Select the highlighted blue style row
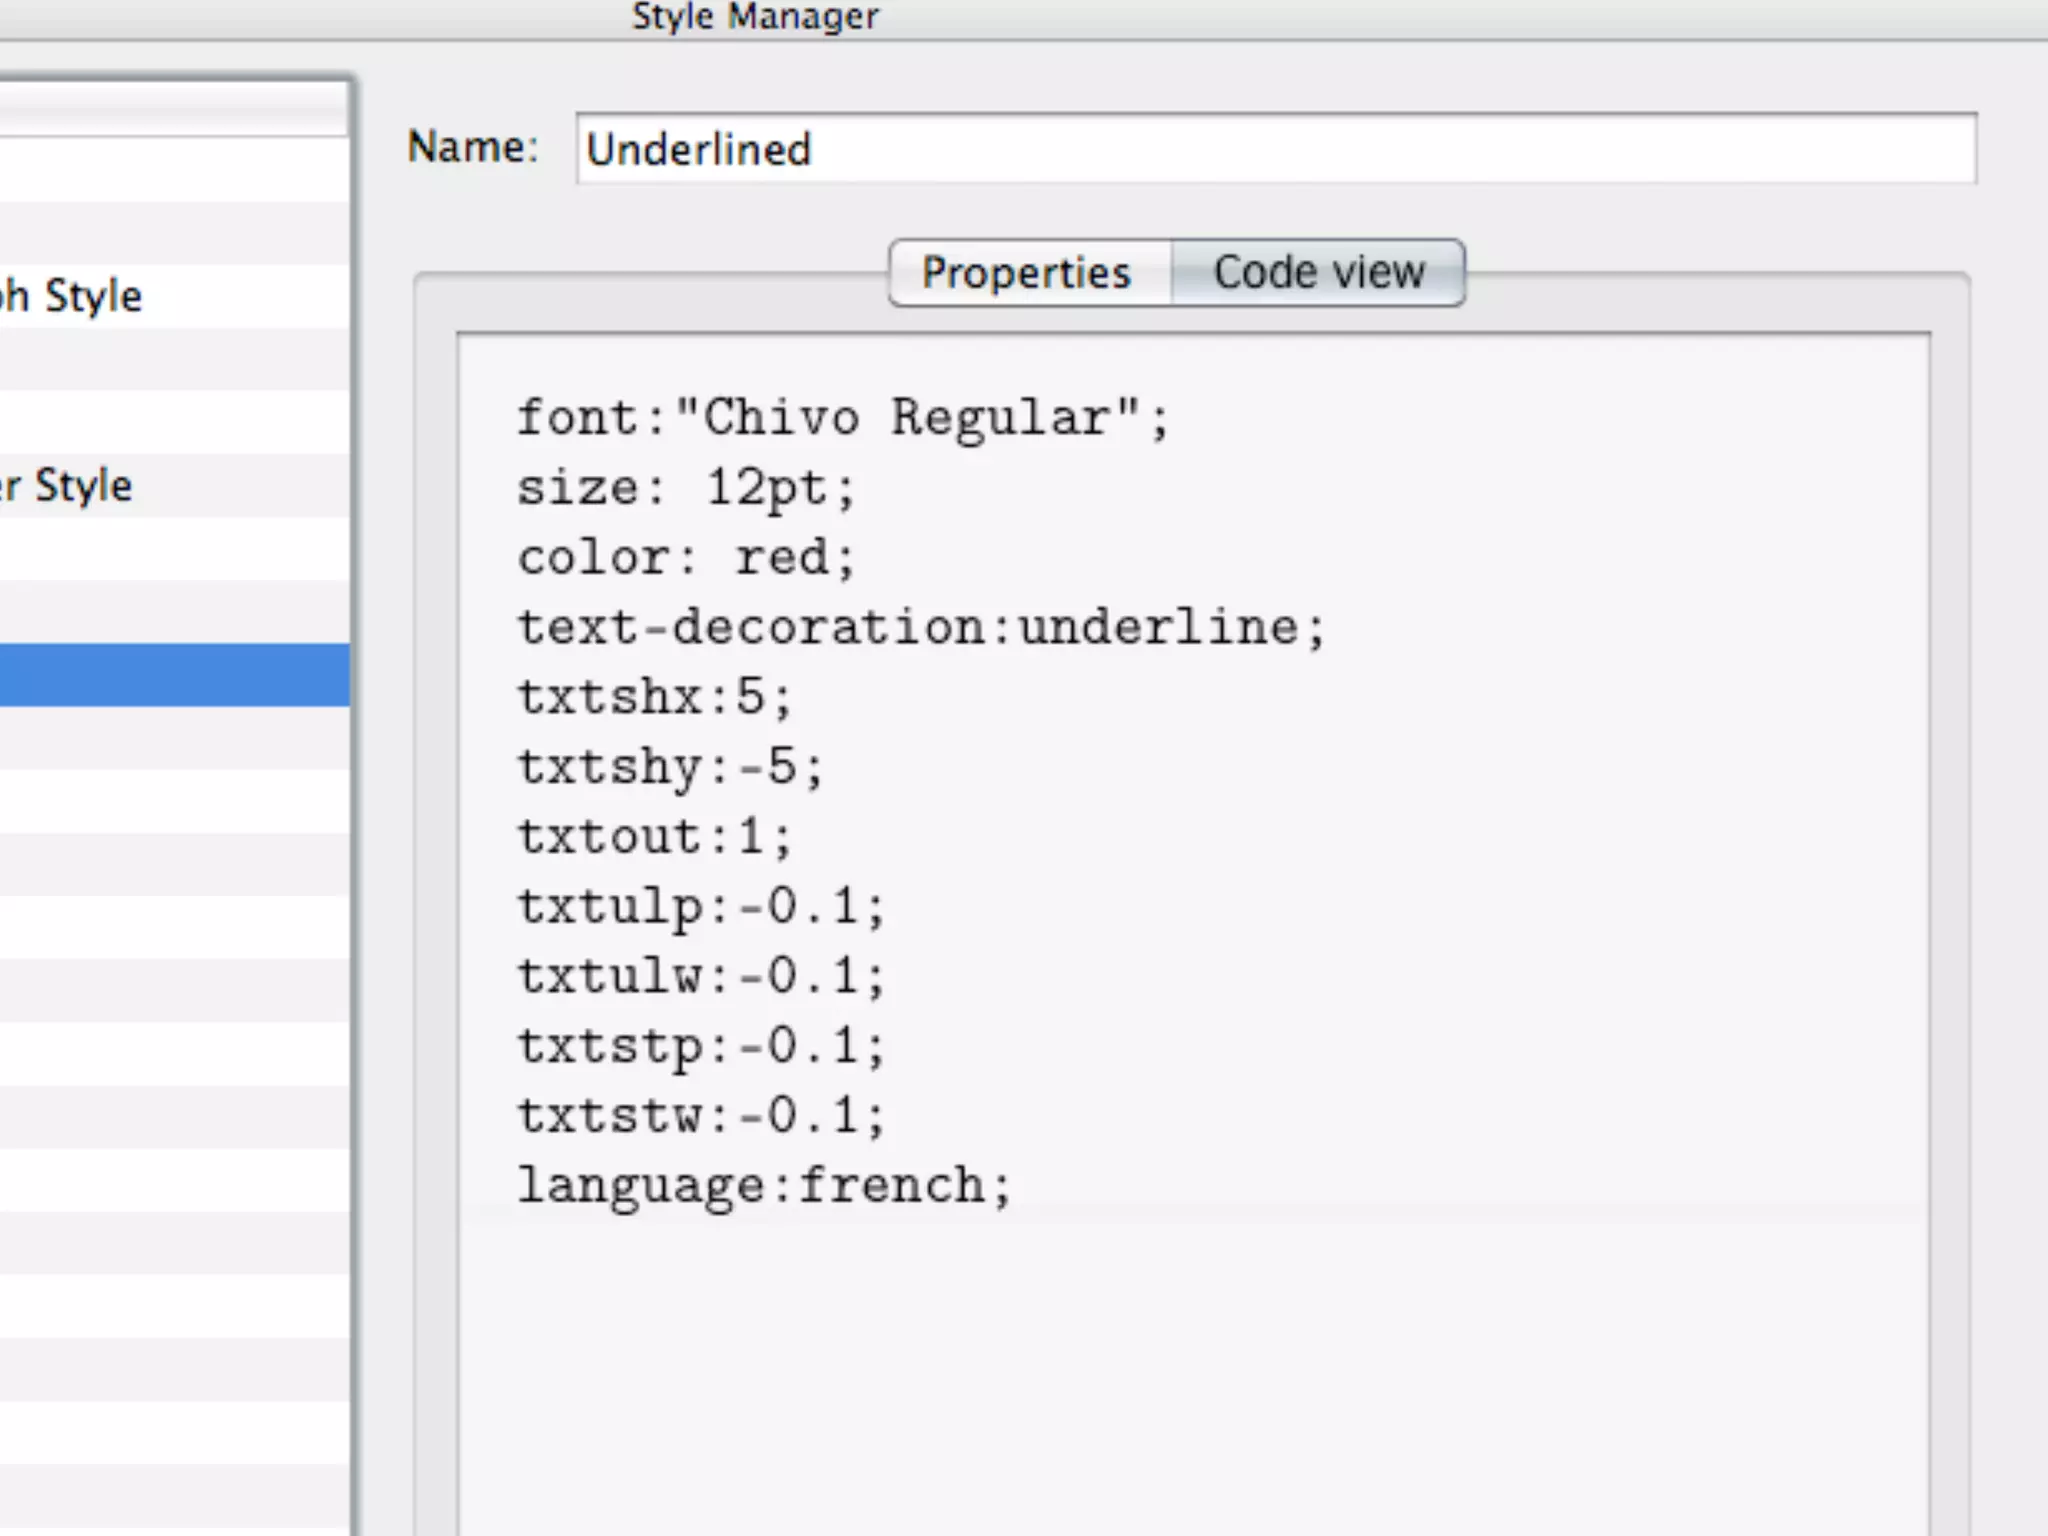Viewport: 2048px width, 1536px height. (x=174, y=675)
